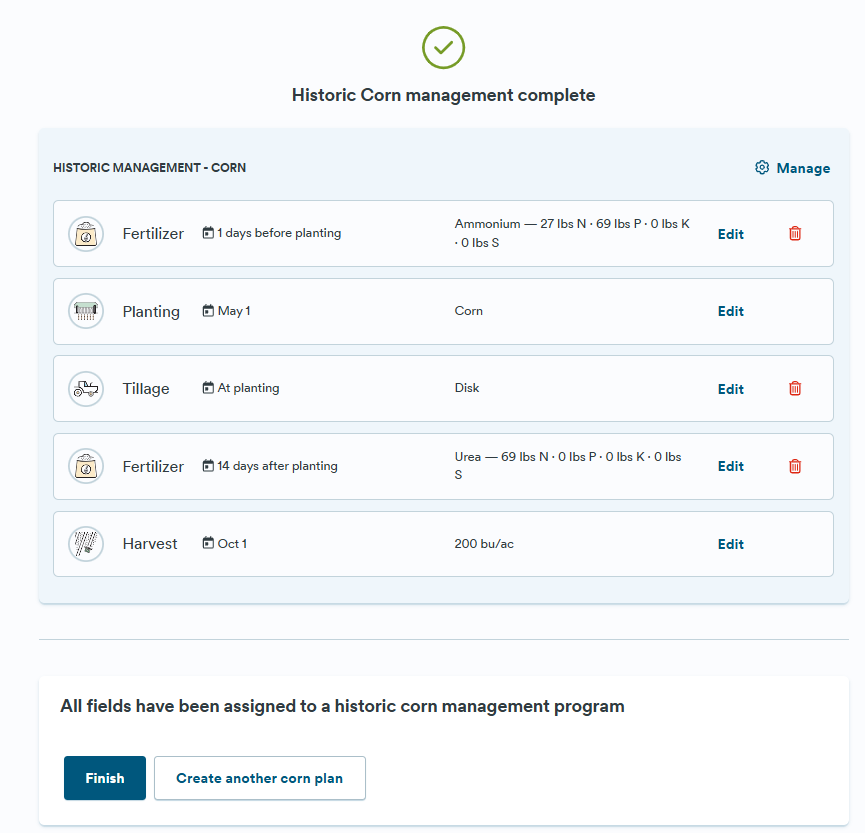Delete the Tillage disk entry
865x833 pixels.
795,389
